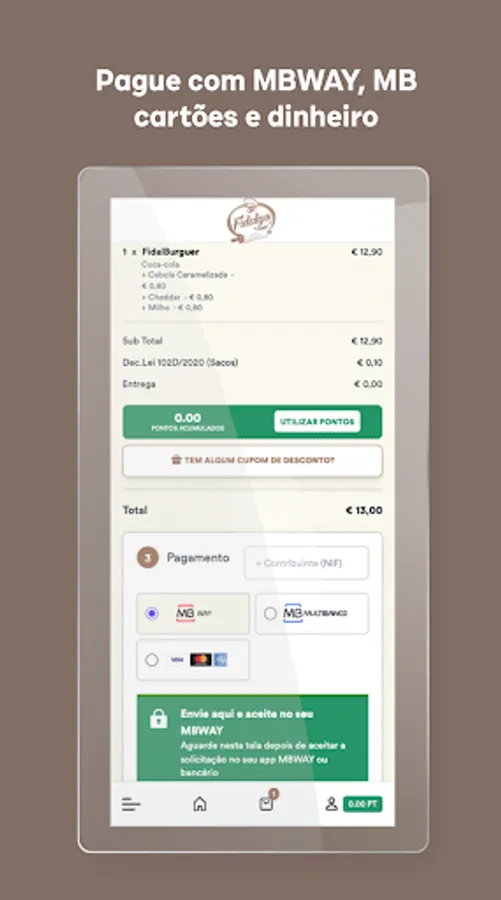Click the padlock icon in green banner
Screen dimensions: 501x900
point(158,717)
